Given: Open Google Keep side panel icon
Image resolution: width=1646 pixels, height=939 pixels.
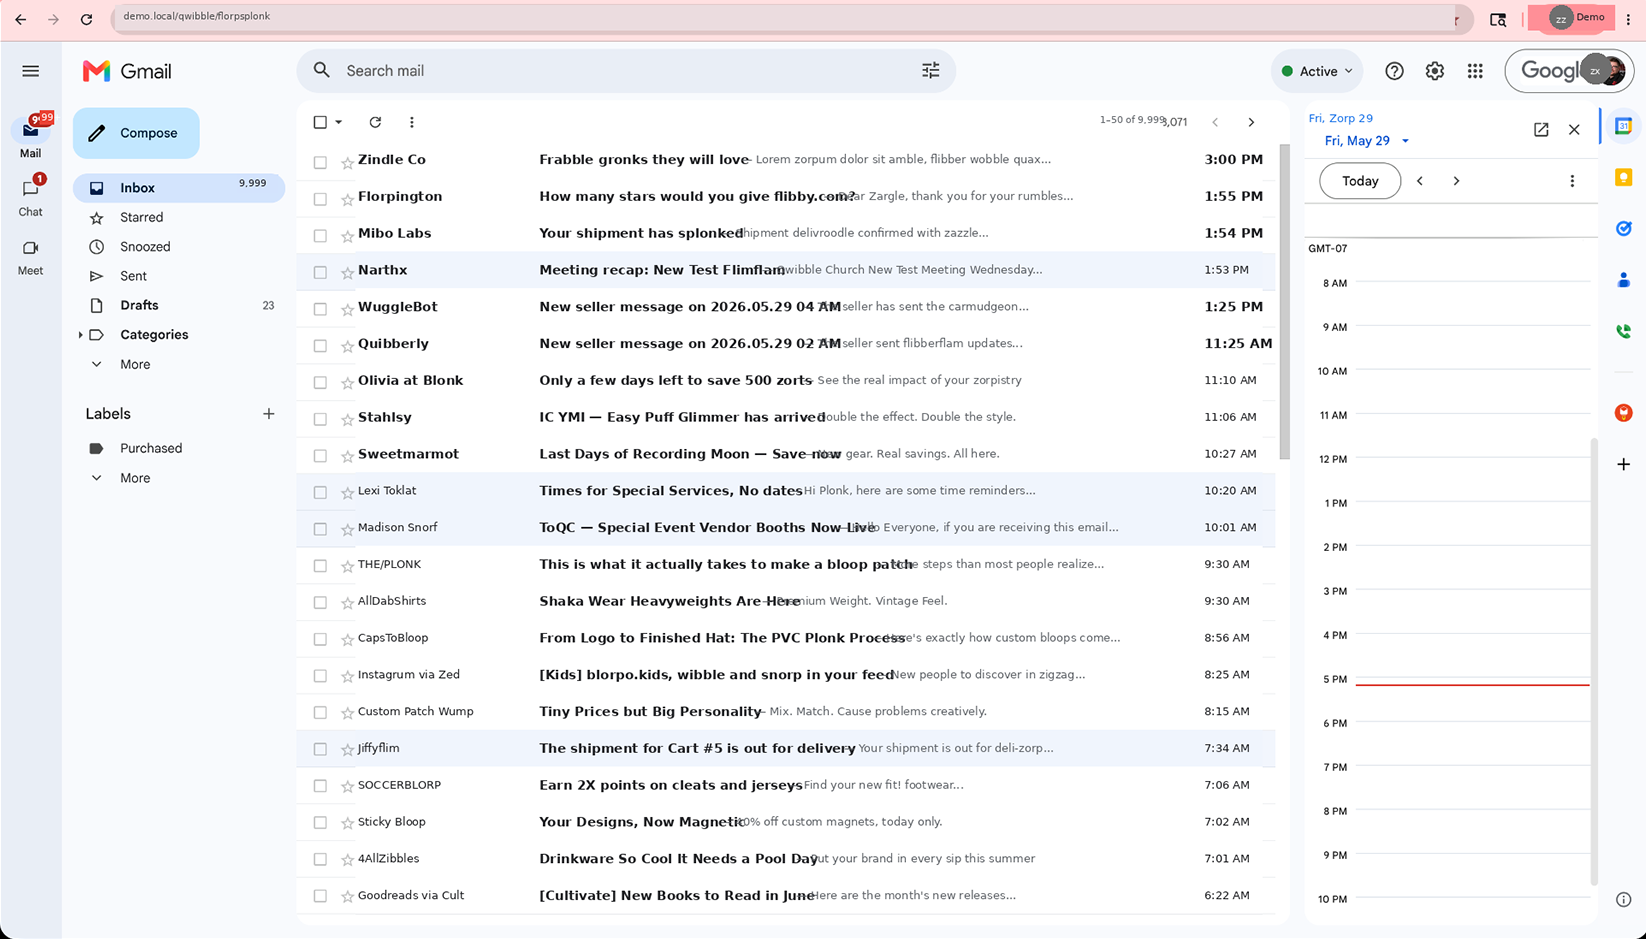Looking at the screenshot, I should coord(1624,177).
